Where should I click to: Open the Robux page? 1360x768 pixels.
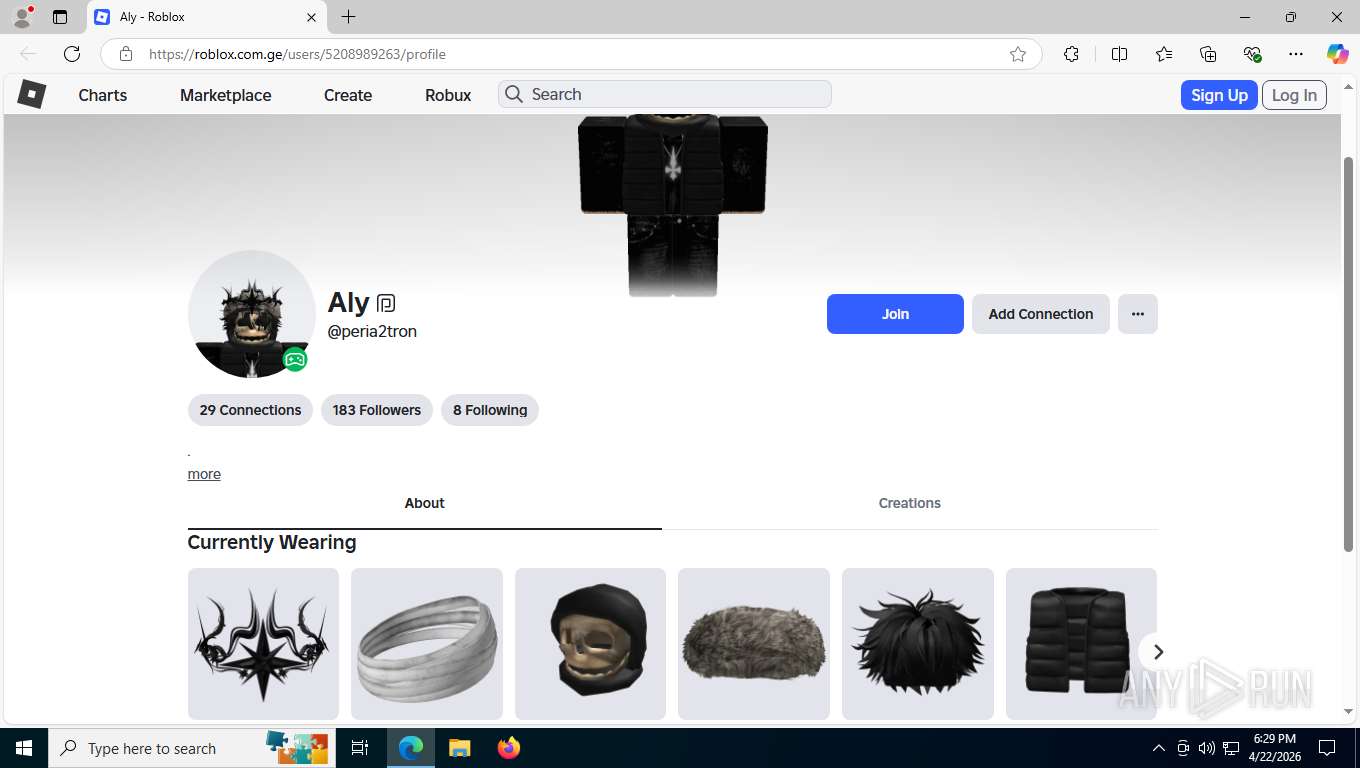point(448,95)
